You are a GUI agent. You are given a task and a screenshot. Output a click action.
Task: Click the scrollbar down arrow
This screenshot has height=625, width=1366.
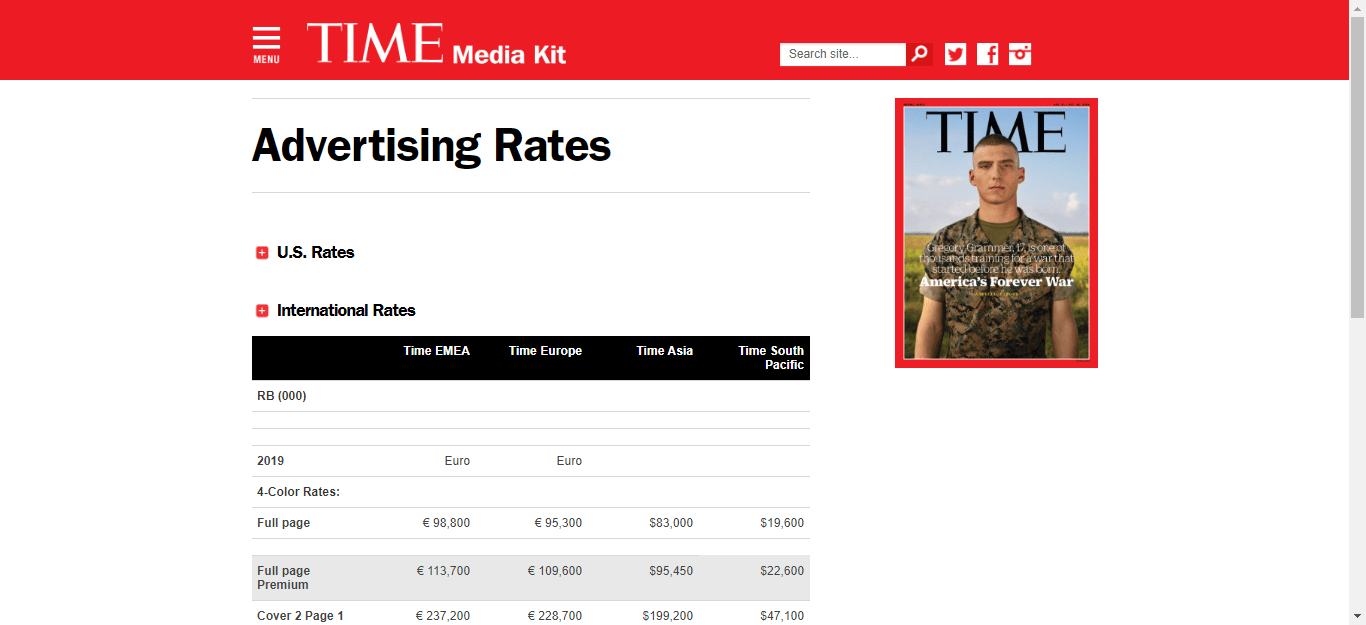pyautogui.click(x=1357, y=616)
